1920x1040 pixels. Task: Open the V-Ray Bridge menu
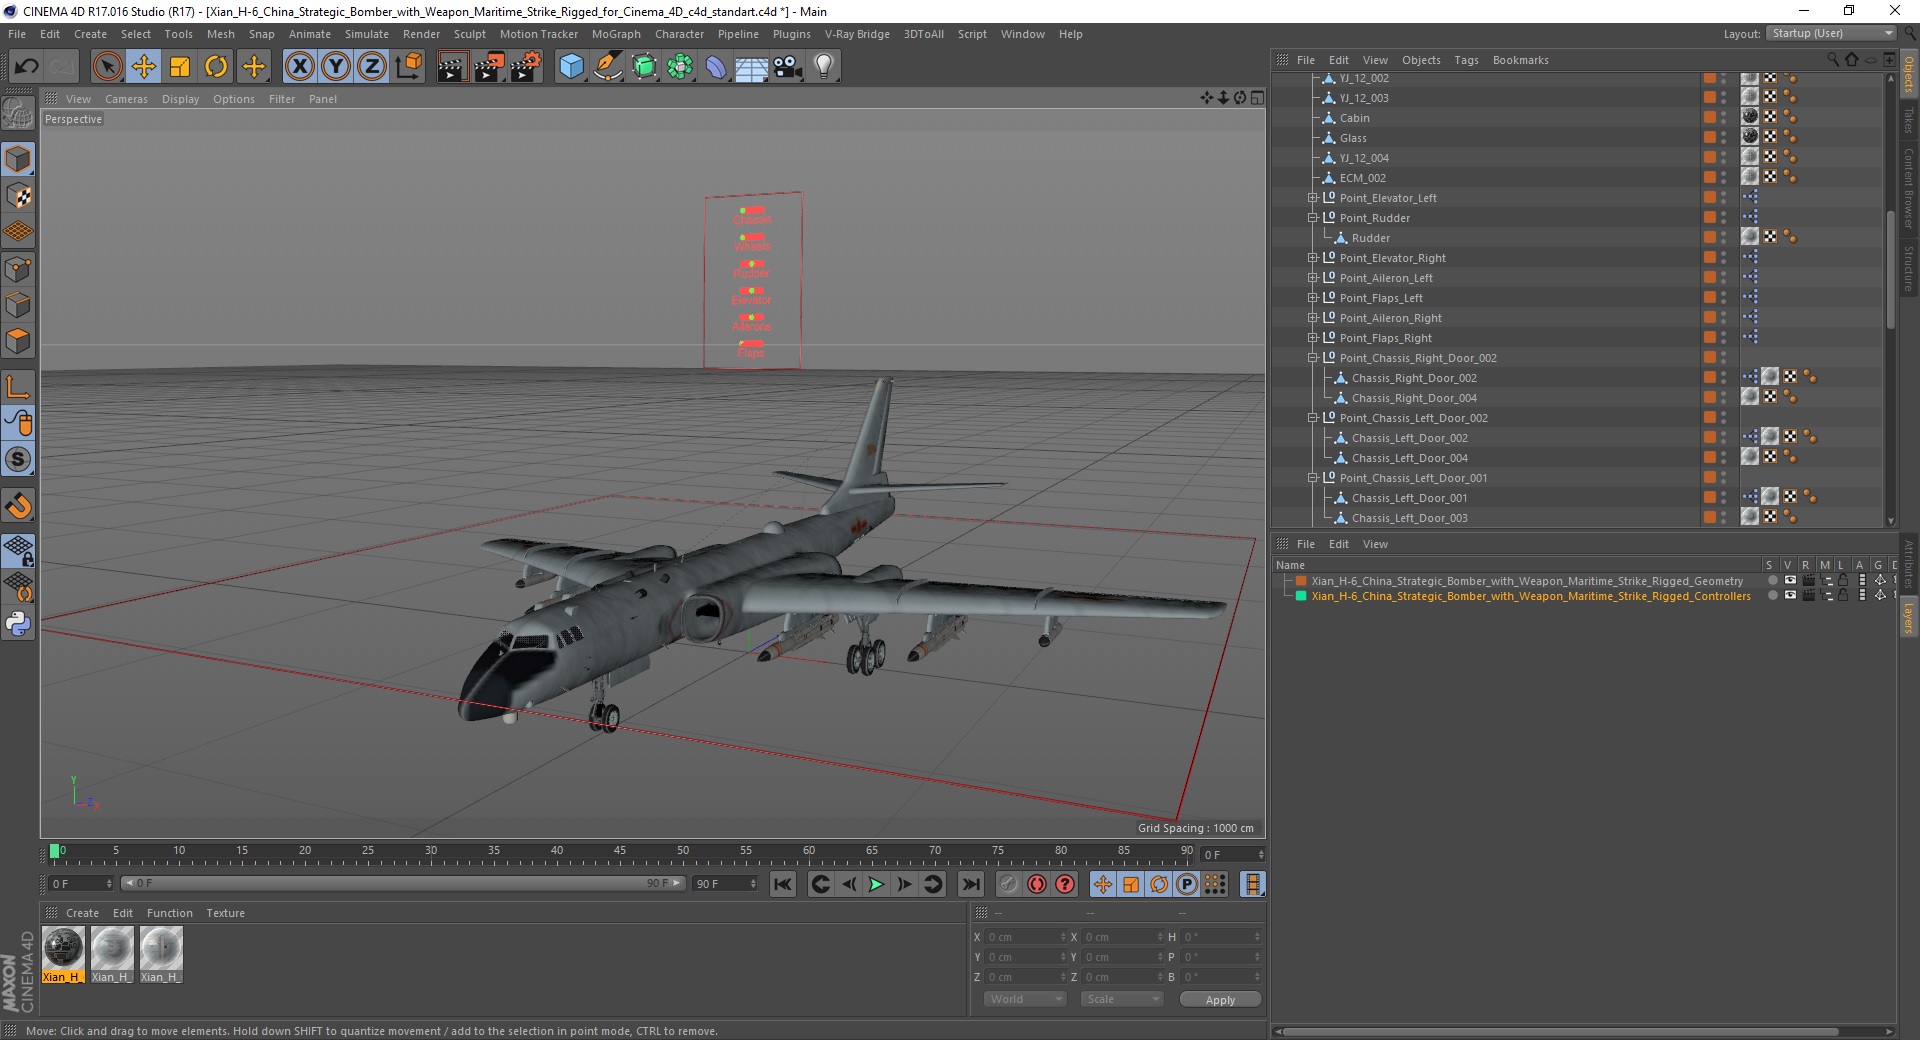[x=857, y=34]
